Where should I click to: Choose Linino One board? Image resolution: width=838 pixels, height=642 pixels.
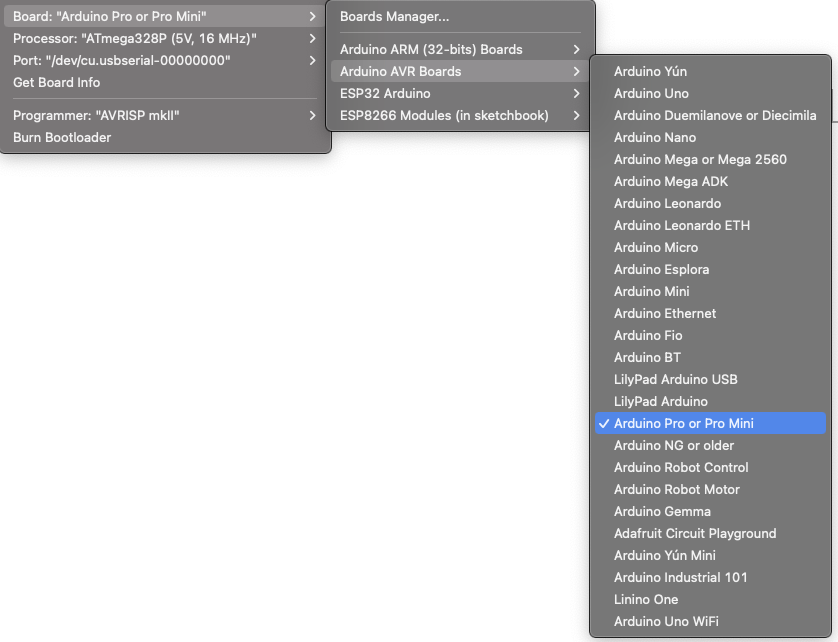tap(710, 599)
